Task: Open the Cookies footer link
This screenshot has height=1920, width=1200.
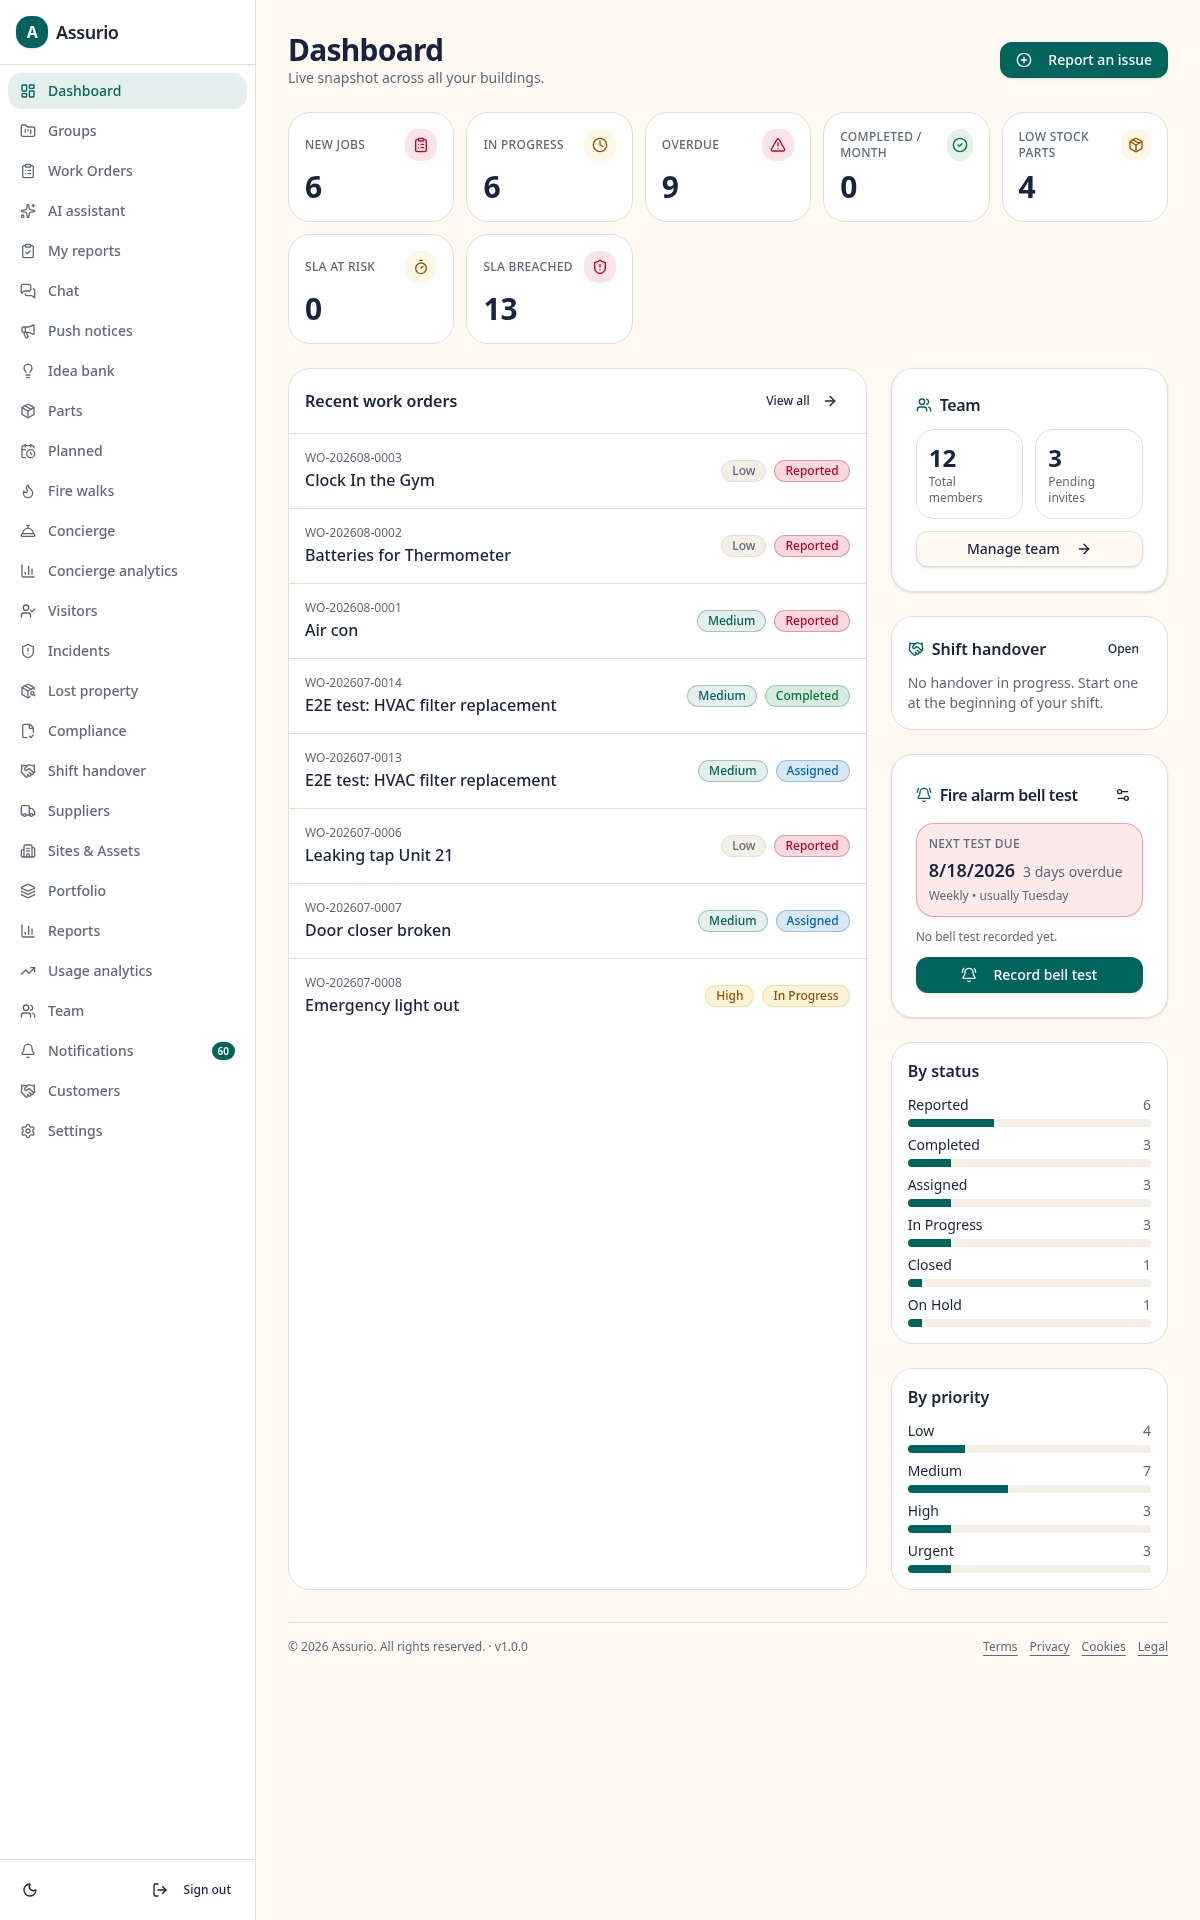Action: [1103, 1647]
